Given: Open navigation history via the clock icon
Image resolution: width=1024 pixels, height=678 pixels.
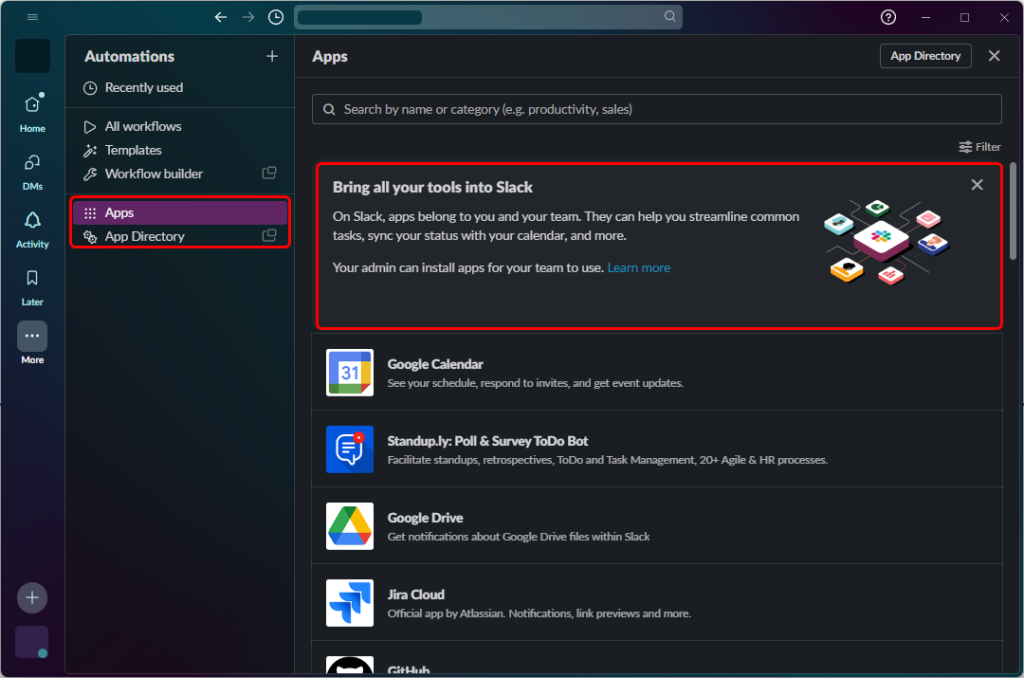Looking at the screenshot, I should [x=275, y=17].
